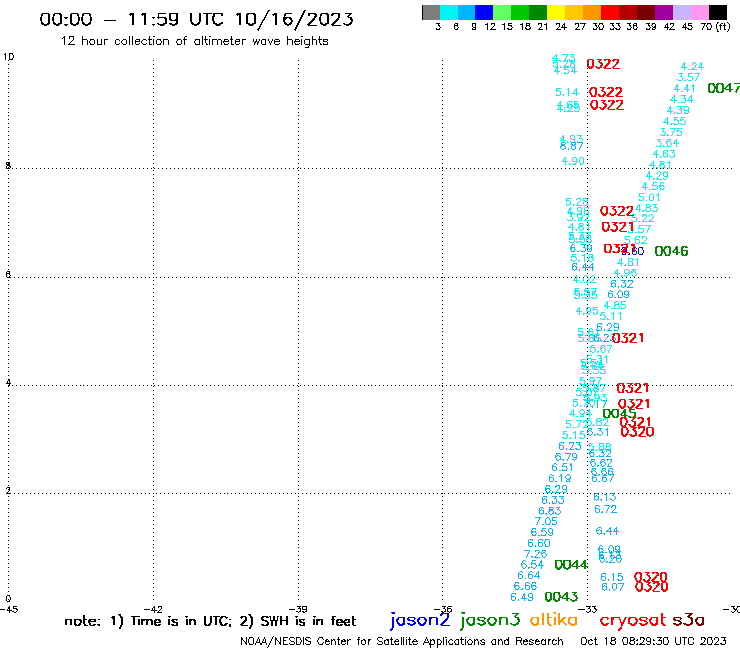740x650 pixels.
Task: Pick the light green swatch in the legend bar
Action: click(502, 12)
